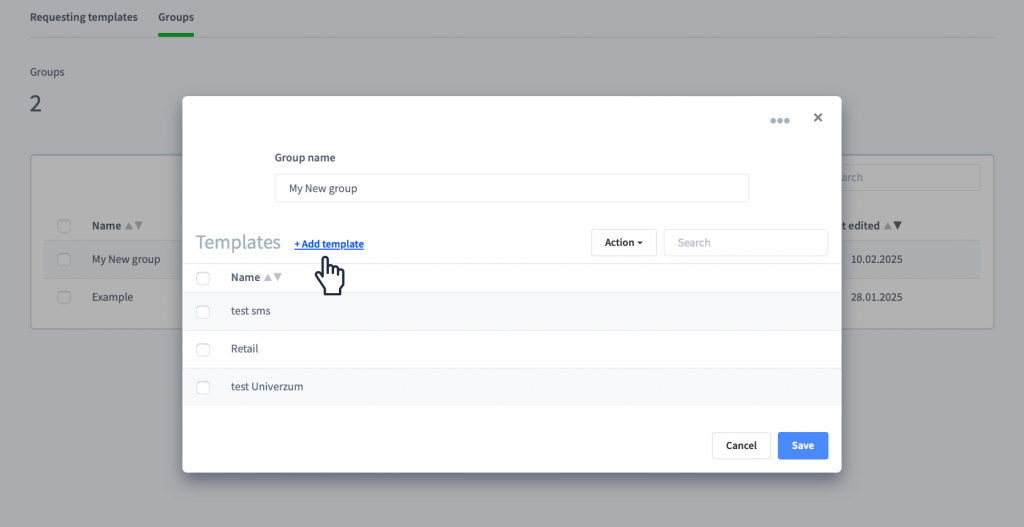Image resolution: width=1024 pixels, height=527 pixels.
Task: Check the Example group row checkbox
Action: [64, 297]
